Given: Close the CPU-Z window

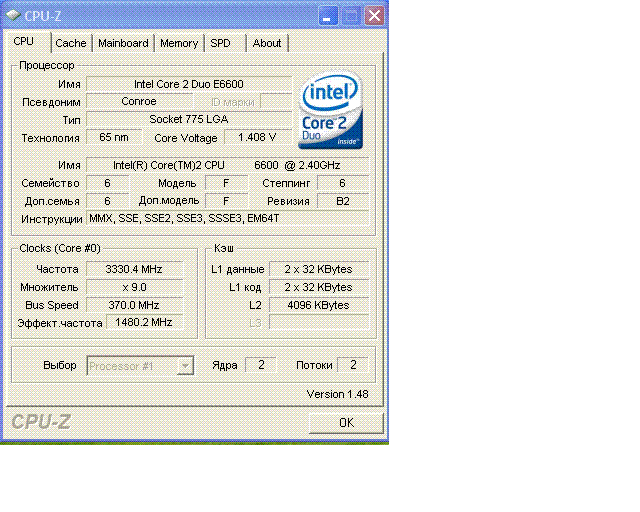Looking at the screenshot, I should point(374,16).
